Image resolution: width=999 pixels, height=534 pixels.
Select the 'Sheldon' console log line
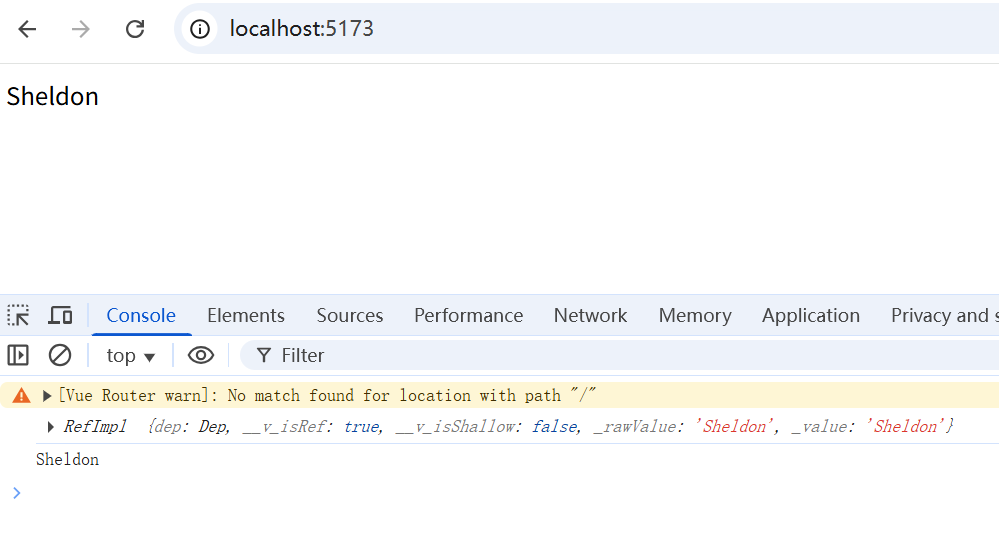pyautogui.click(x=68, y=459)
